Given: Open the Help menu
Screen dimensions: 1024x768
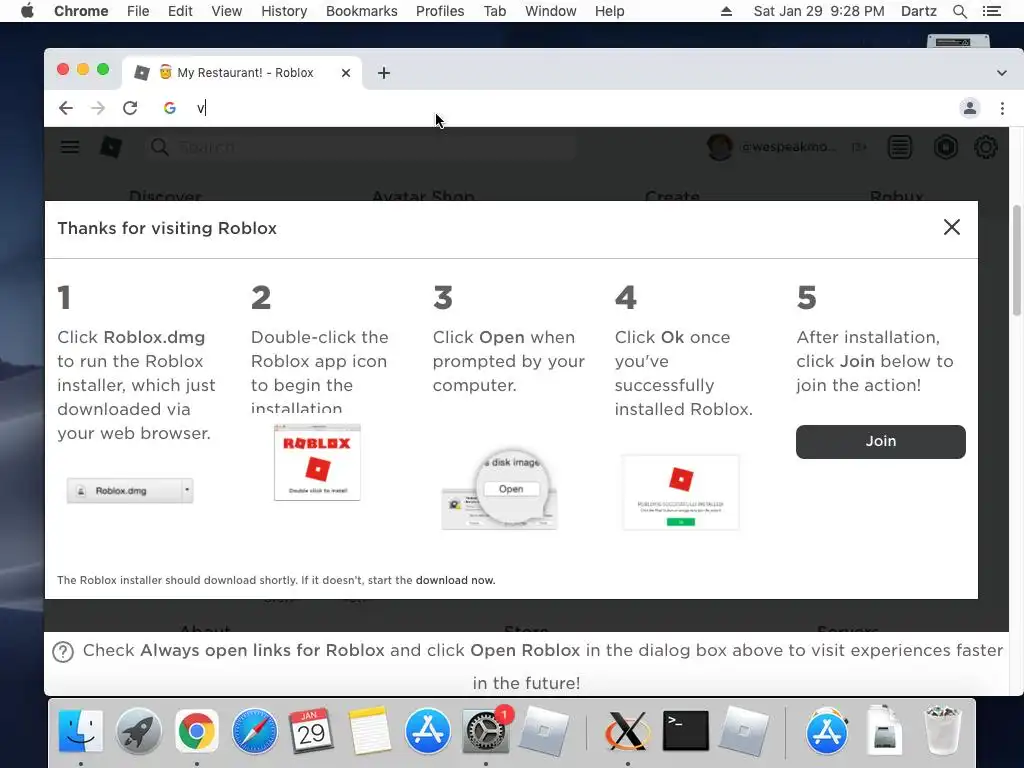Looking at the screenshot, I should pos(609,11).
